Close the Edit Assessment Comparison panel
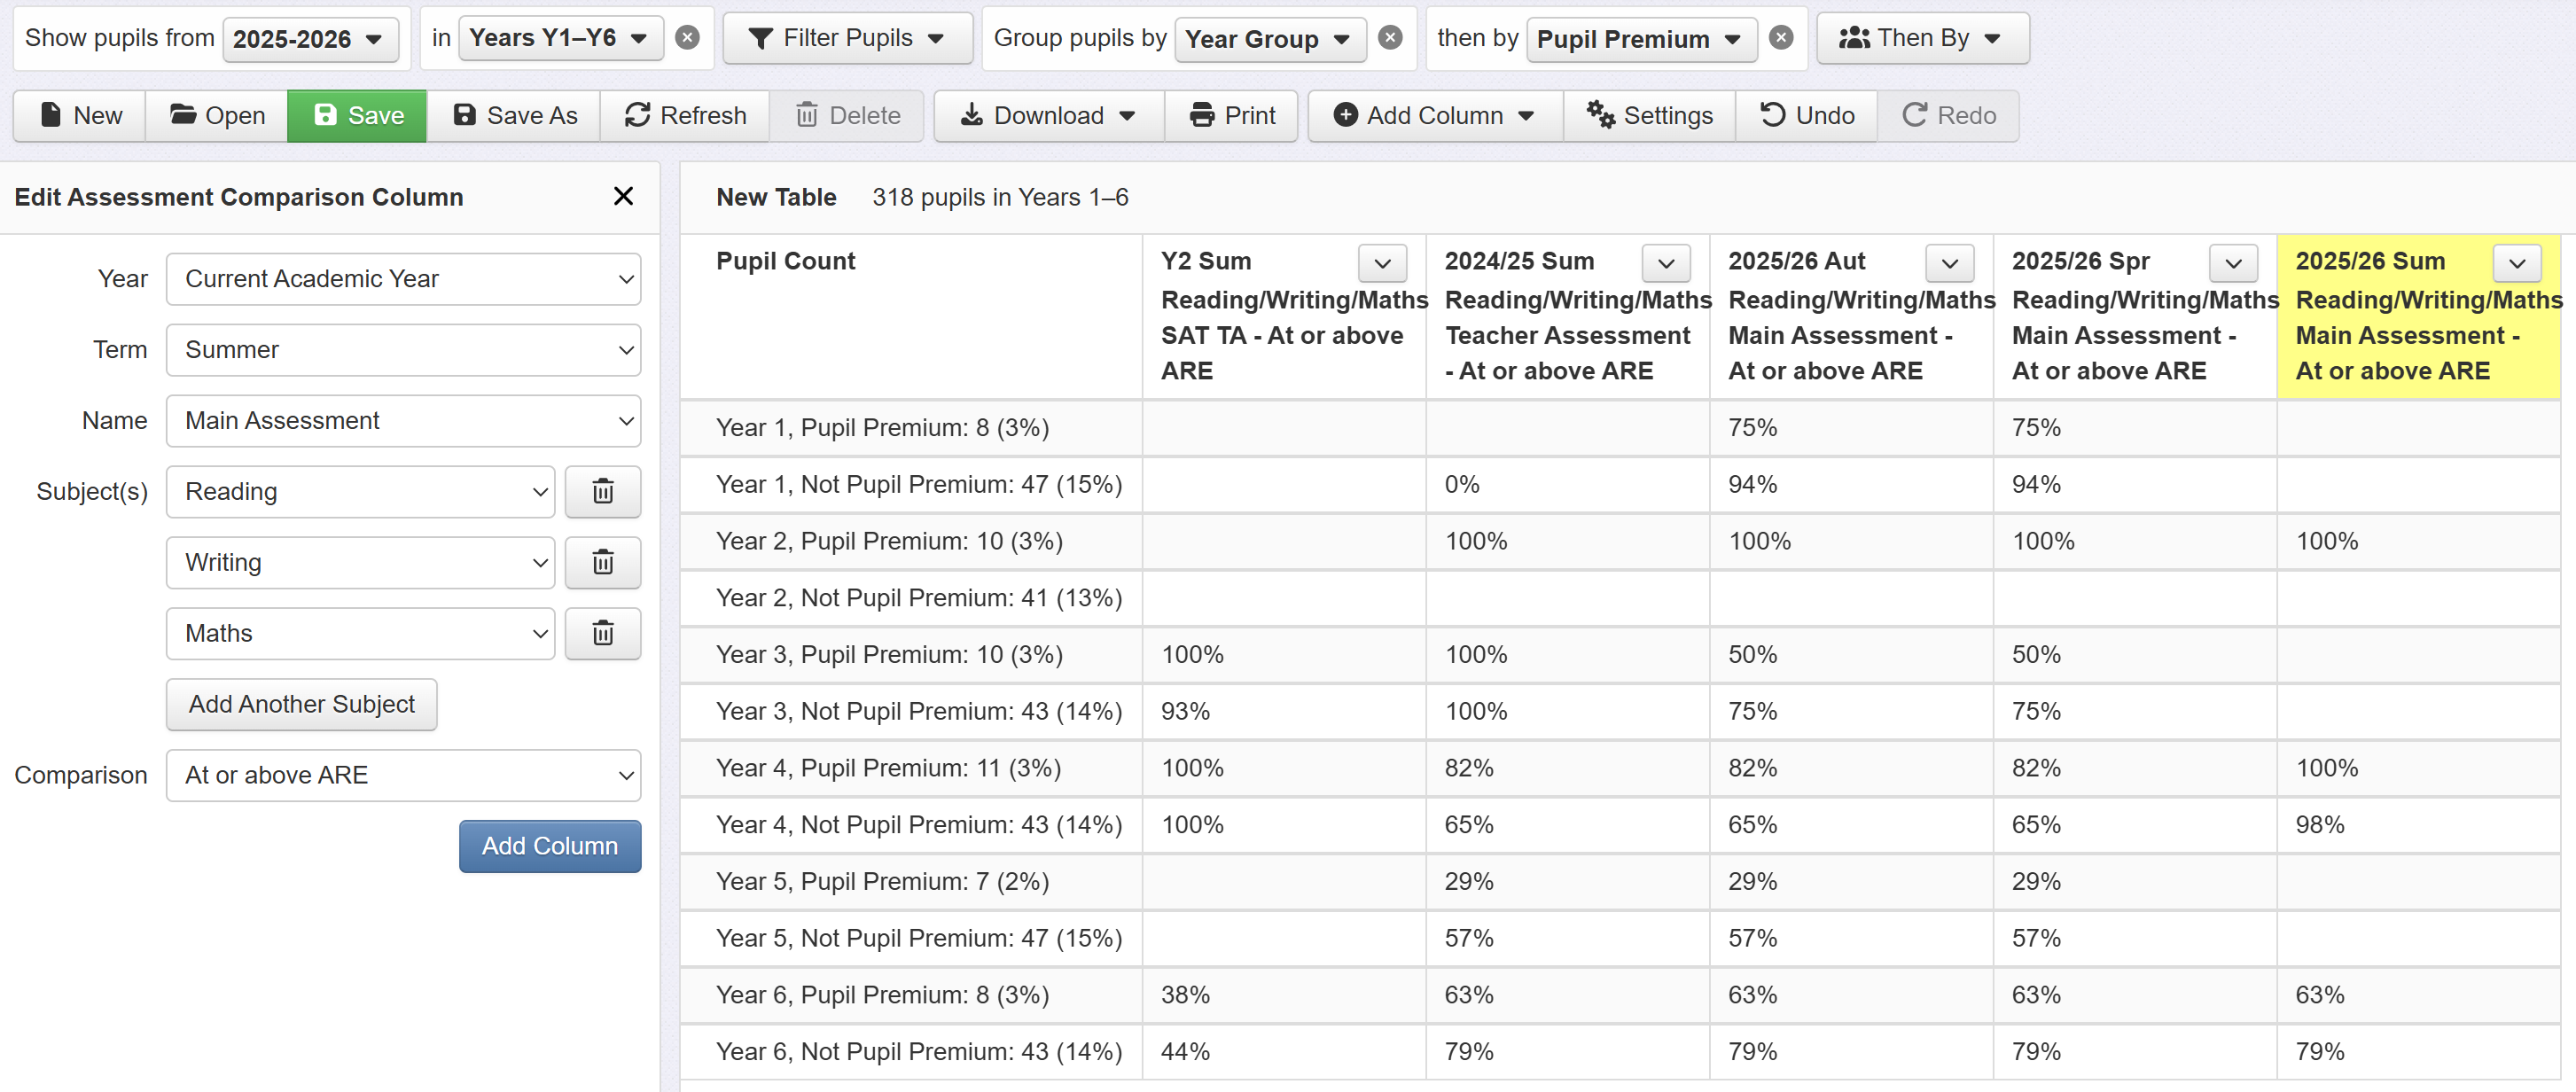Screen dimensions: 2576x1092 (623, 196)
